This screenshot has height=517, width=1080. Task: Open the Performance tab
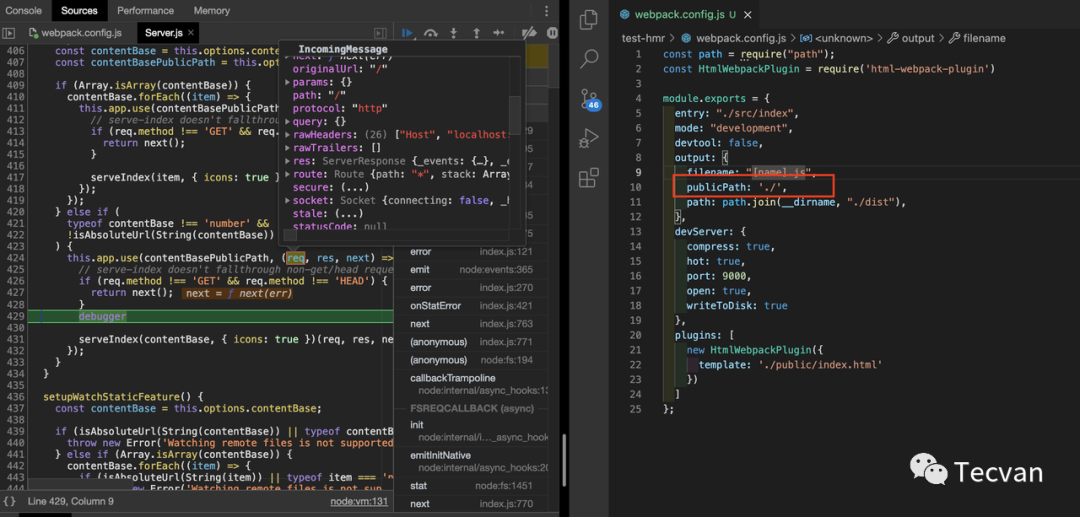pyautogui.click(x=145, y=10)
